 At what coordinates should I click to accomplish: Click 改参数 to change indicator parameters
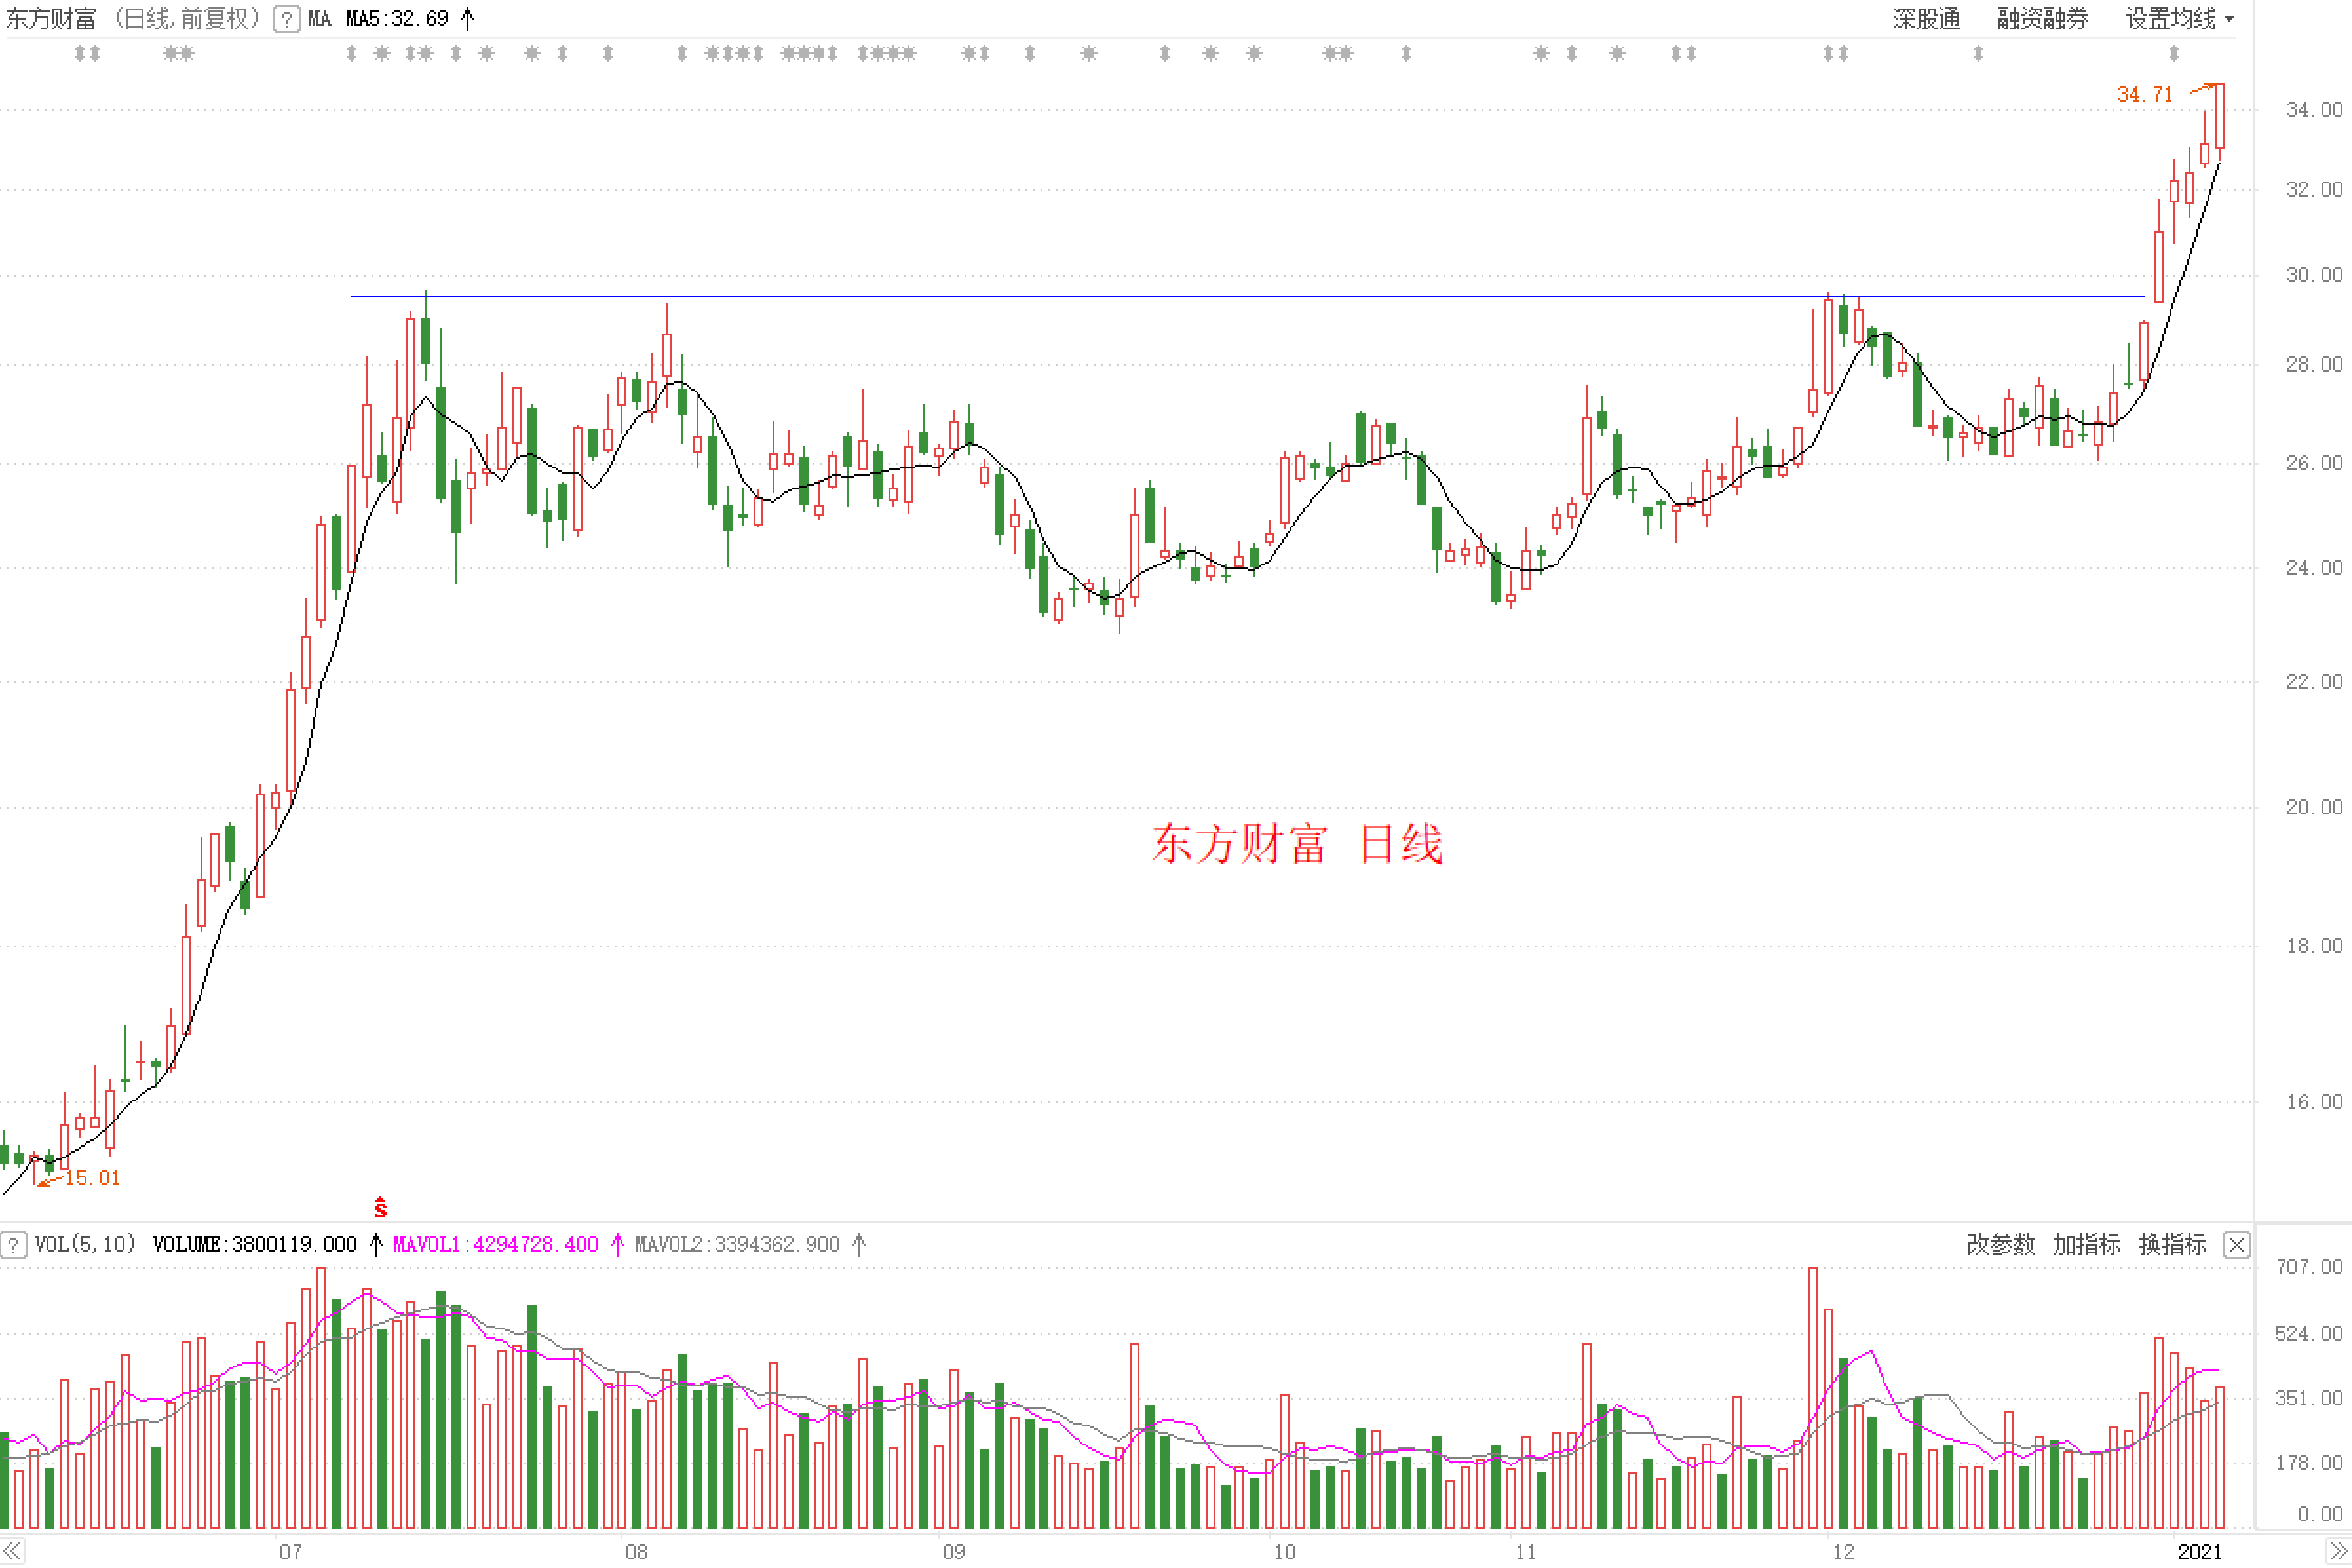(2001, 1245)
